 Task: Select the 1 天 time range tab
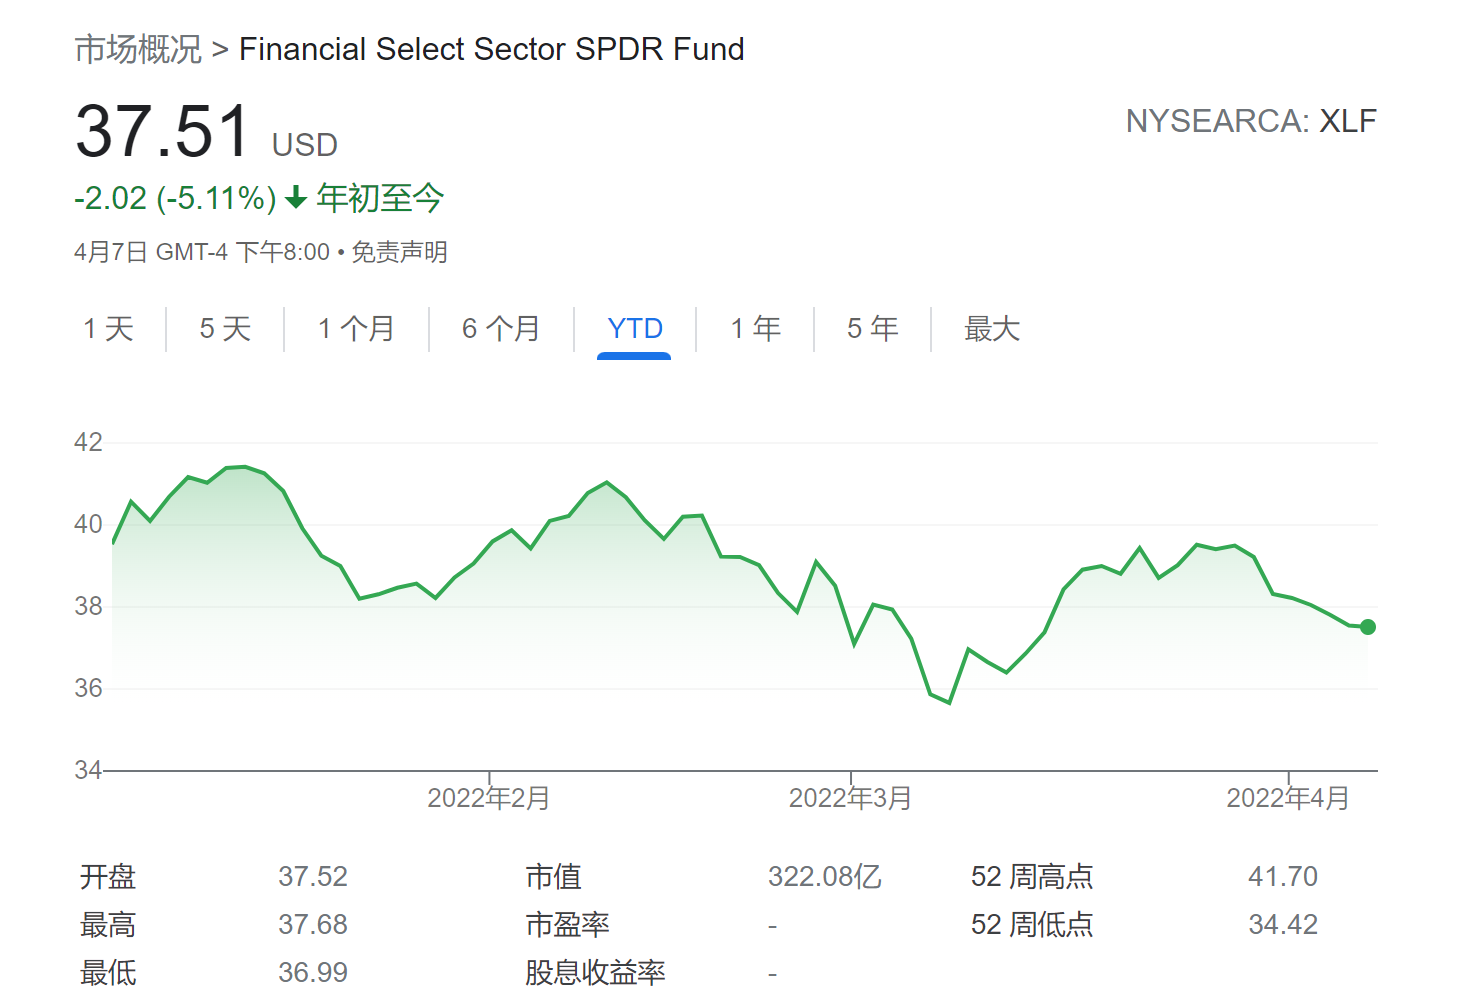108,329
